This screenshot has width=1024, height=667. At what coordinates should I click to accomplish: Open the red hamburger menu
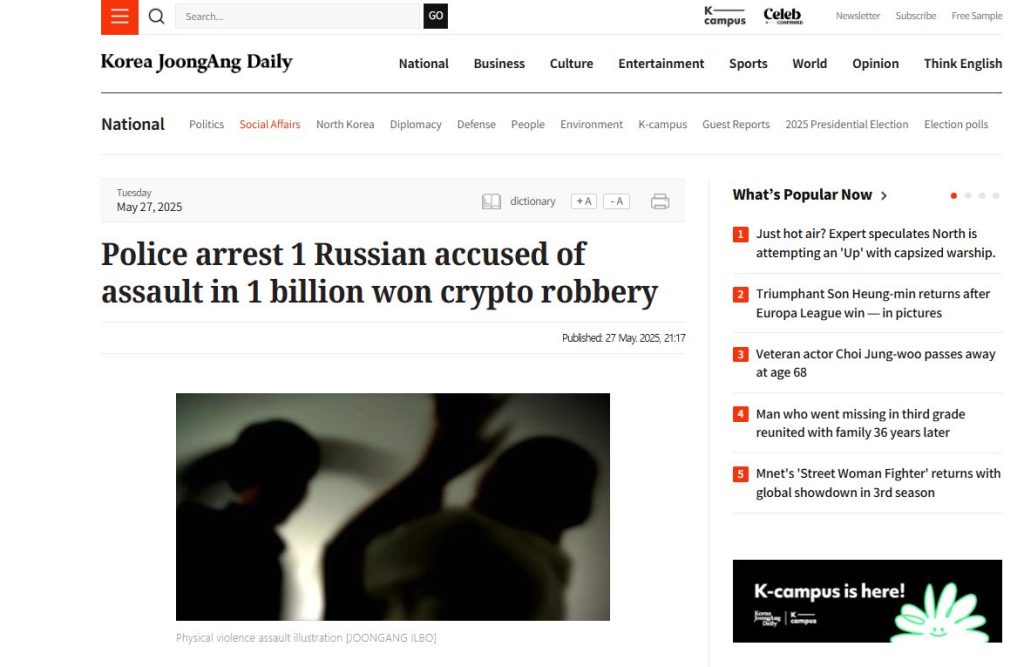120,17
